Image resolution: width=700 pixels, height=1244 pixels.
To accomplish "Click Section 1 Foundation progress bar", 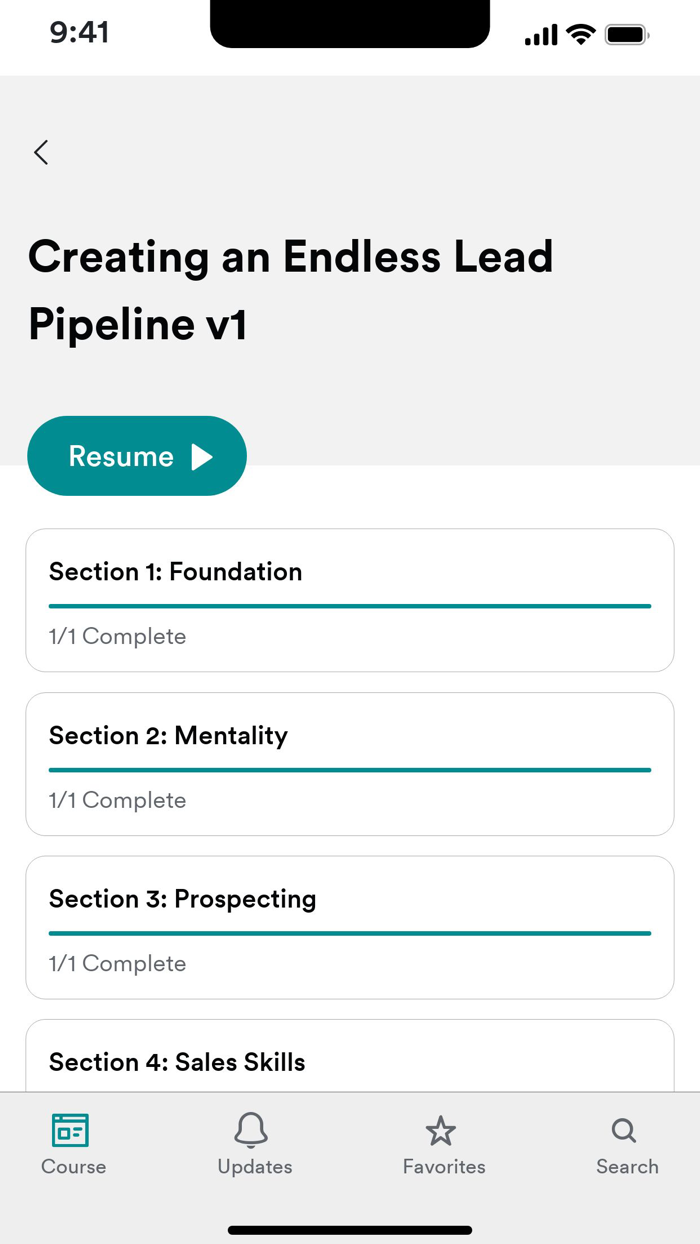I will point(350,606).
